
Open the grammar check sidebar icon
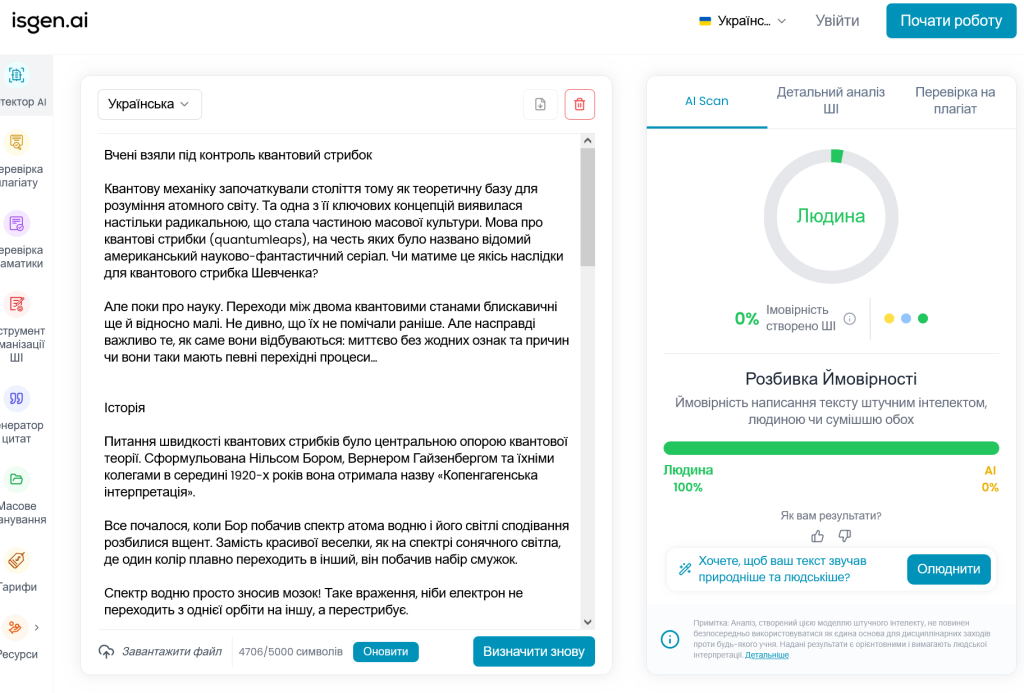coord(16,224)
